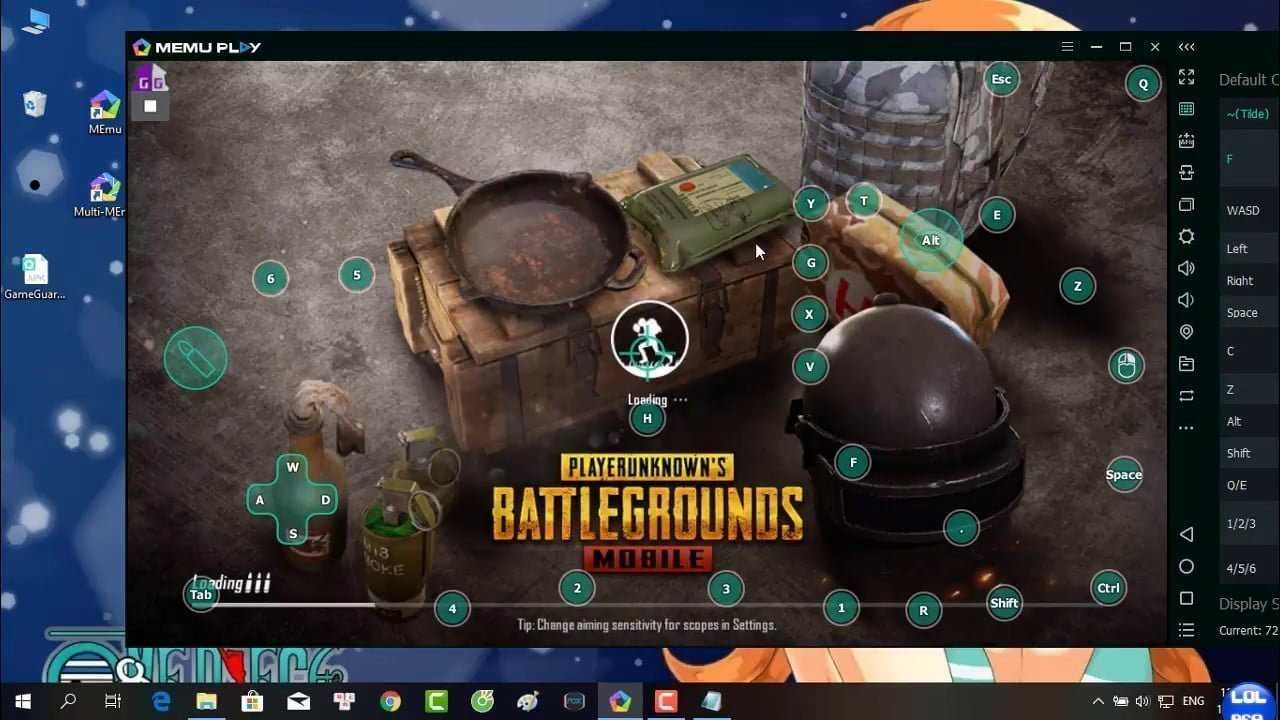Click the V key-mapping circle
Screen dimensions: 1280x720
810,367
